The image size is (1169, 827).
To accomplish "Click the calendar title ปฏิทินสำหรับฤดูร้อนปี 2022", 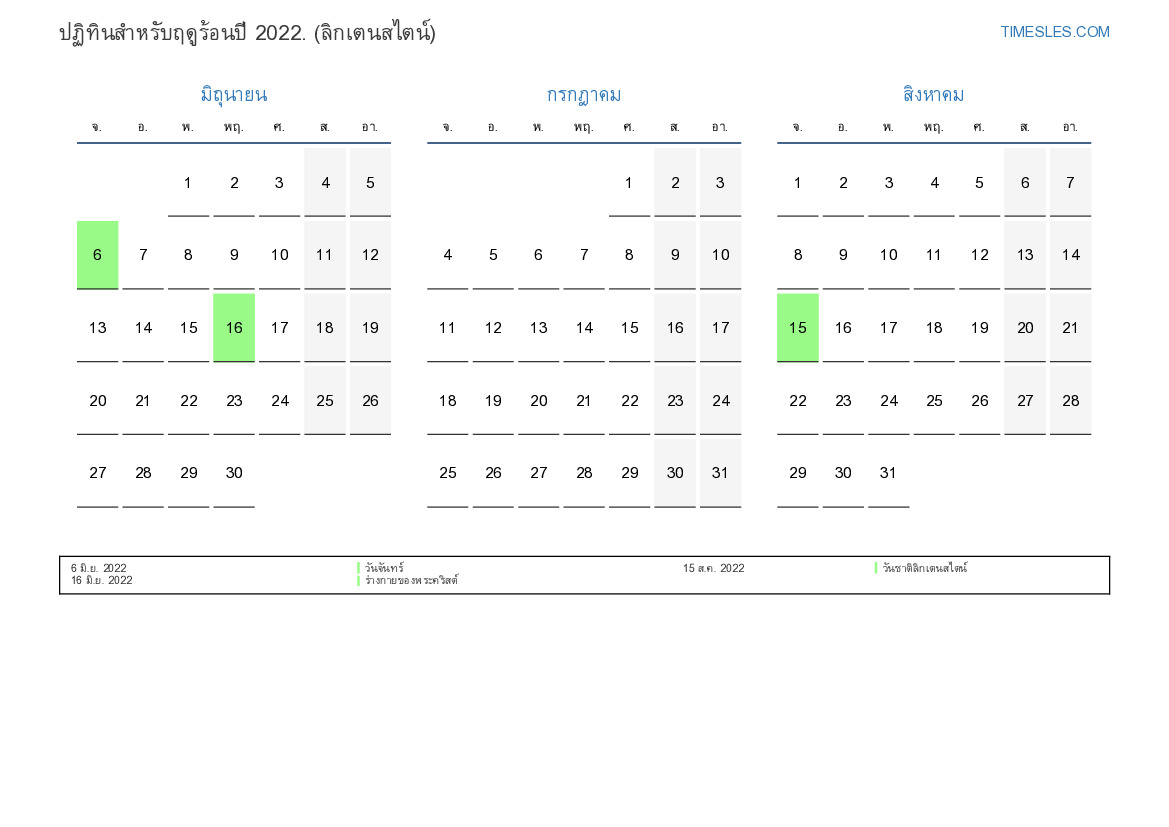I will coord(248,33).
